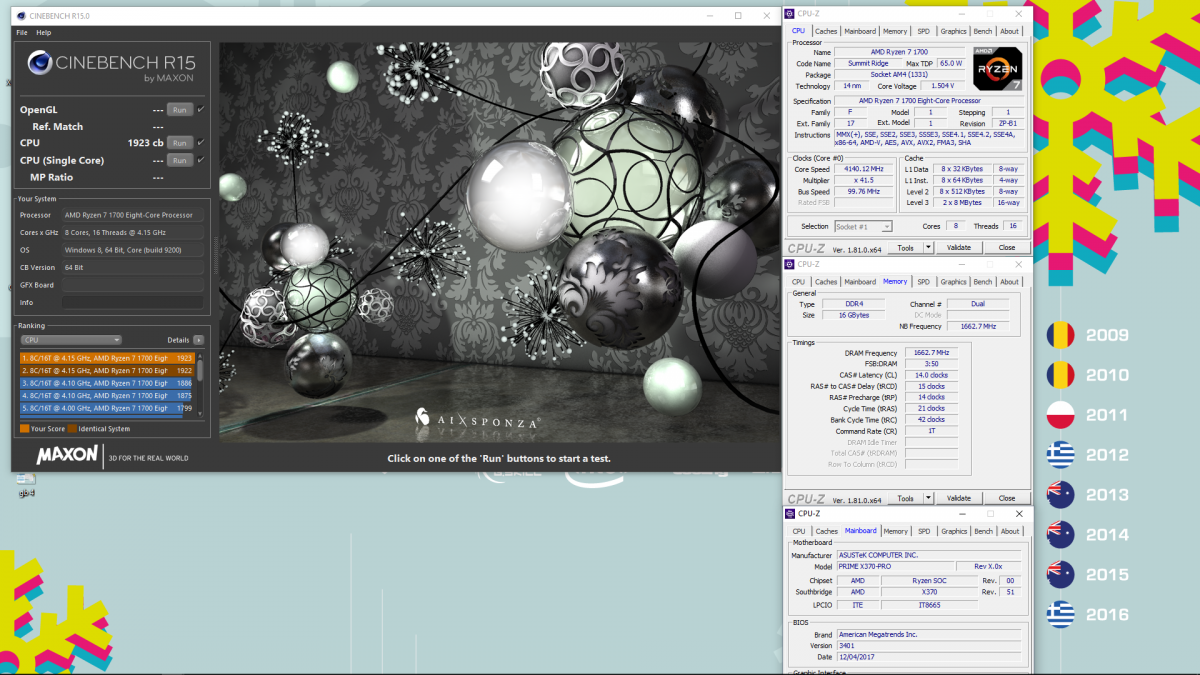This screenshot has height=675, width=1200.
Task: Click title bar icon of CPU-Z mainboard window
Action: [790, 513]
